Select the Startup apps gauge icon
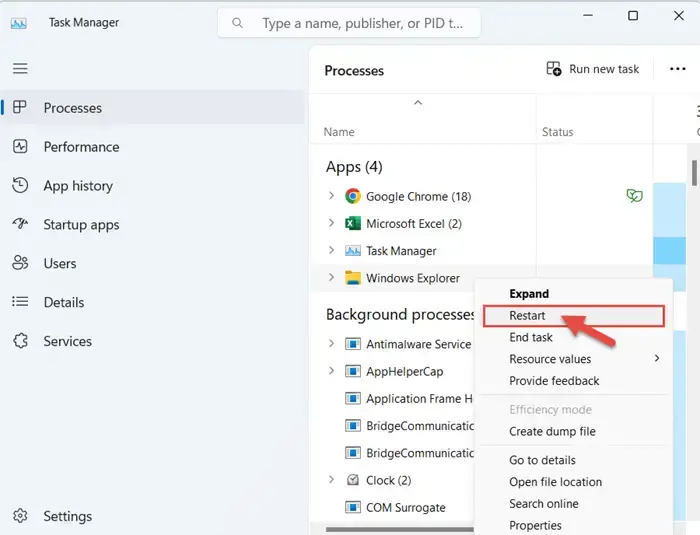This screenshot has width=700, height=535. coord(20,223)
